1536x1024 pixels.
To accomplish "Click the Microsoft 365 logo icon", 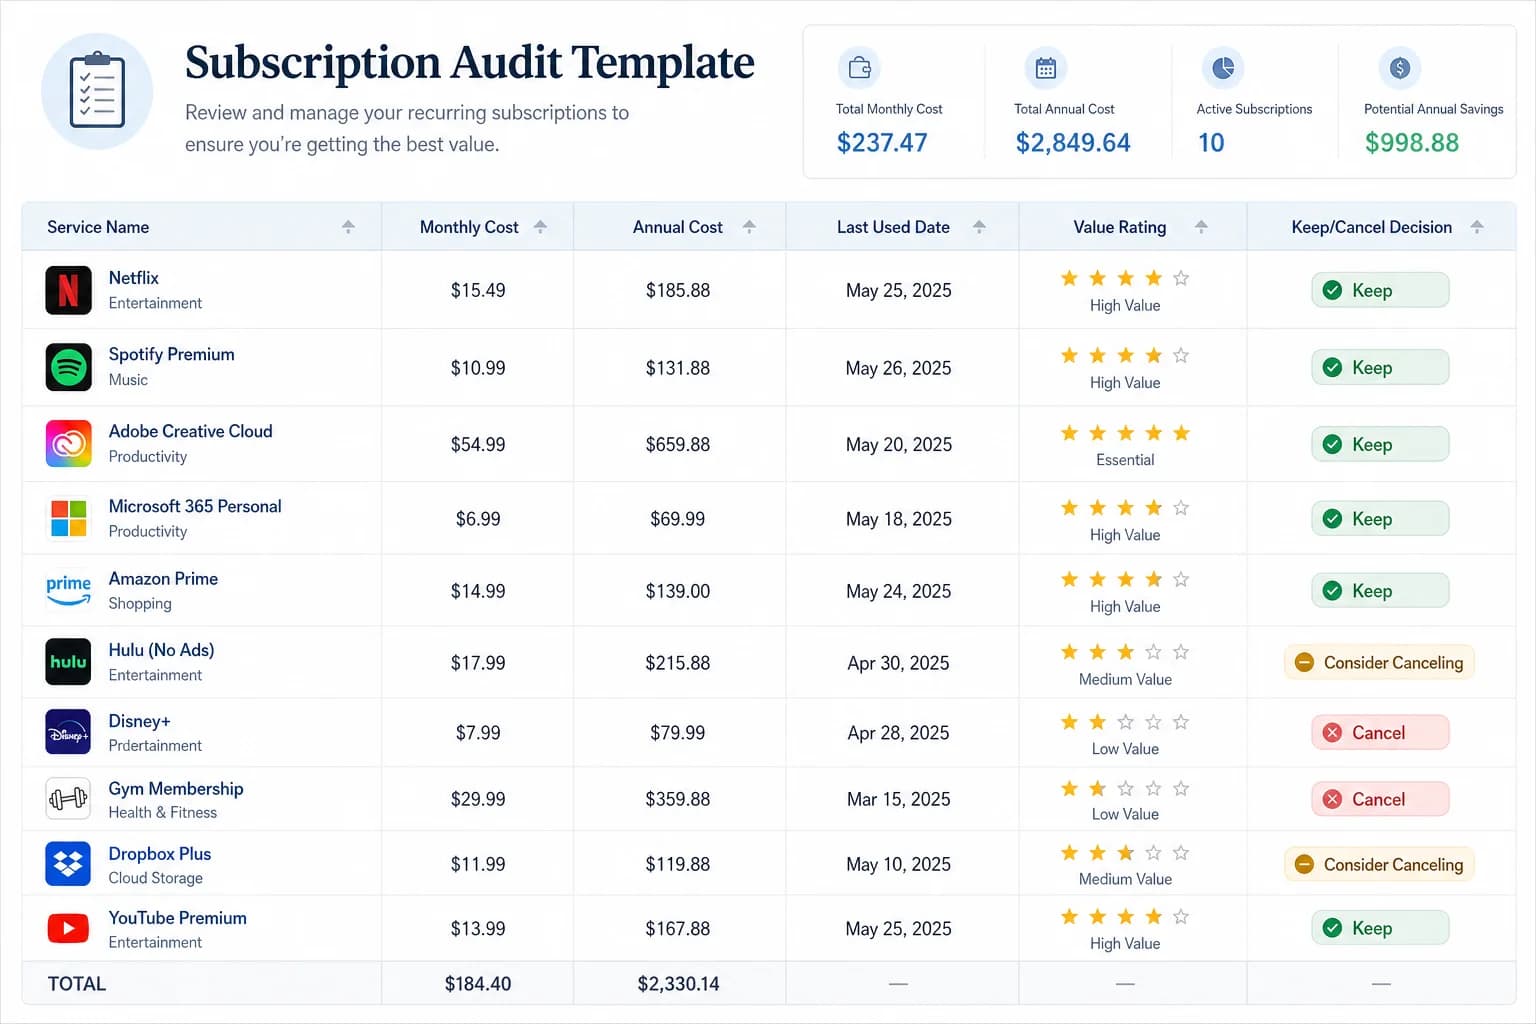I will [68, 518].
